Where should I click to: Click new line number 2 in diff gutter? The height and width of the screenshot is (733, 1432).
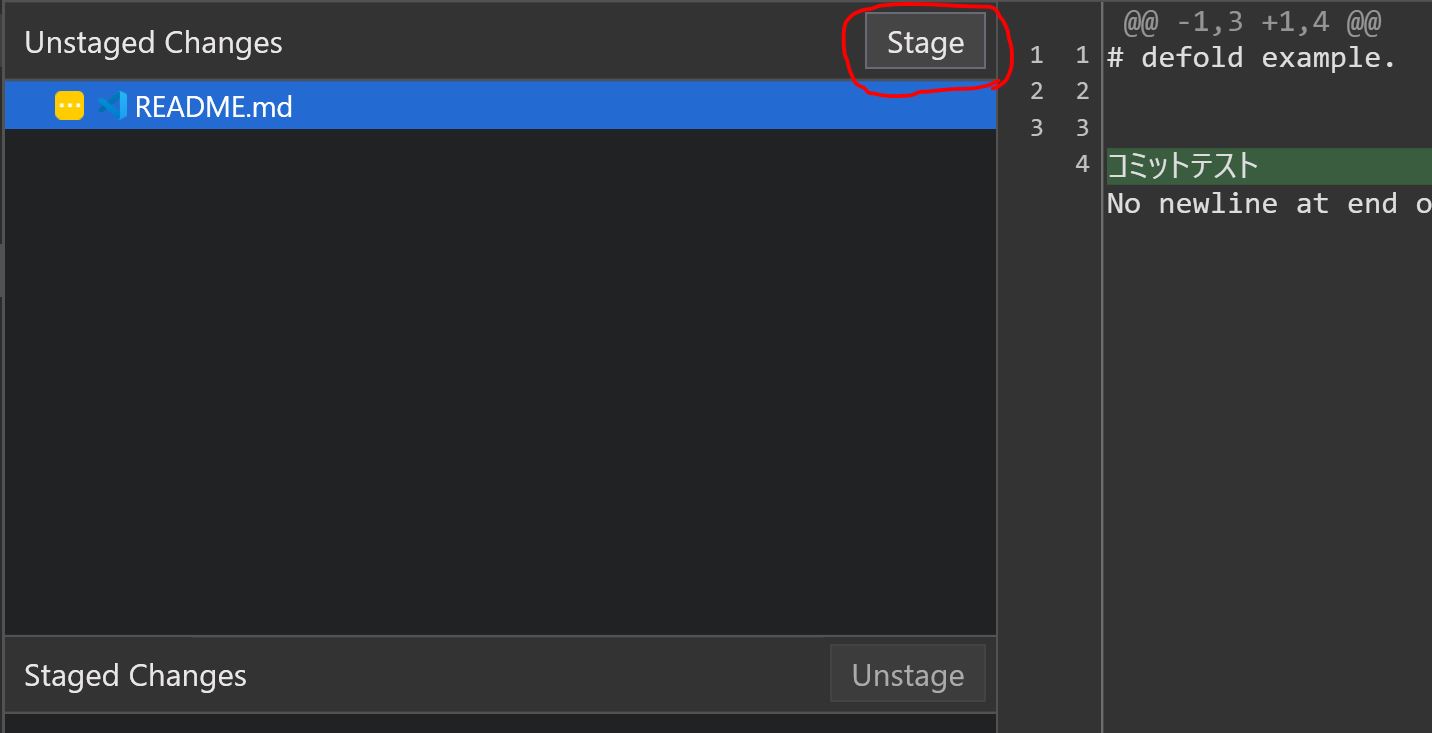coord(1082,92)
